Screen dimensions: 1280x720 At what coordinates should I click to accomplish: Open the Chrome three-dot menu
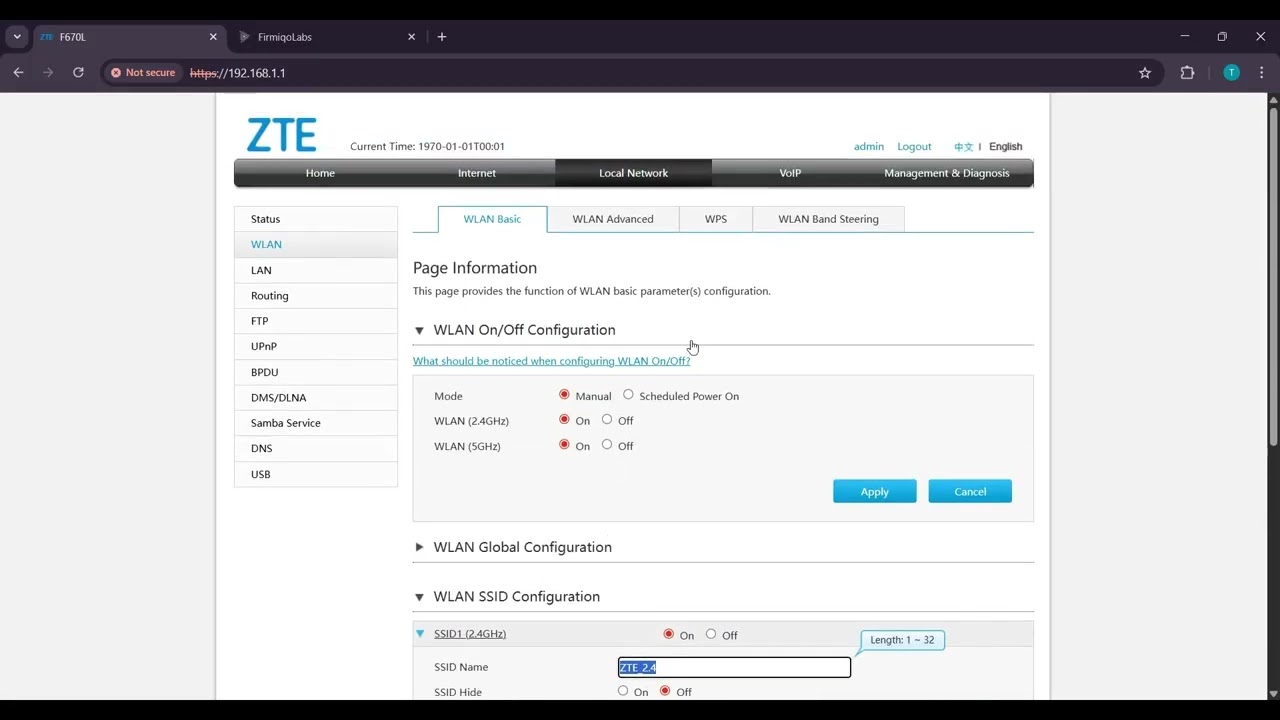point(1262,73)
